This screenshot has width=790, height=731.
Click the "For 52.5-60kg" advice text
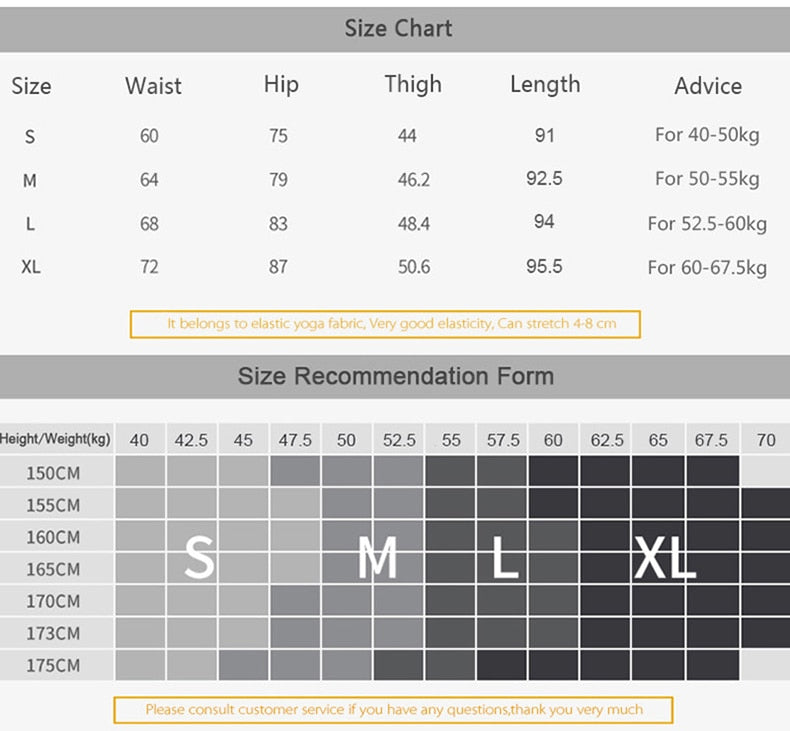tap(707, 223)
